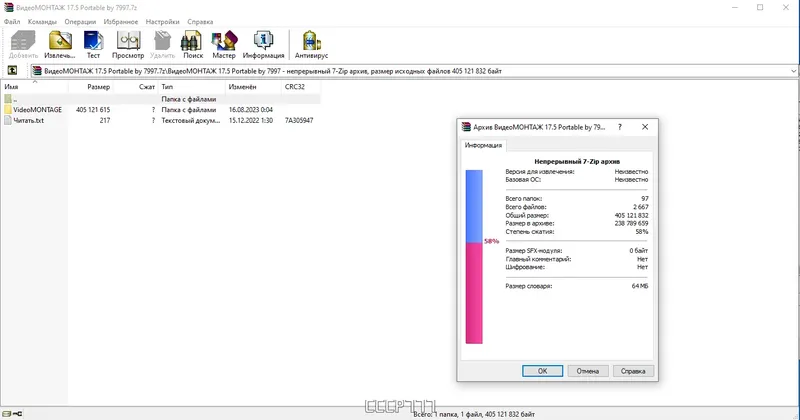Select the Читать.txt file row
800x420 pixels.
pyautogui.click(x=161, y=120)
